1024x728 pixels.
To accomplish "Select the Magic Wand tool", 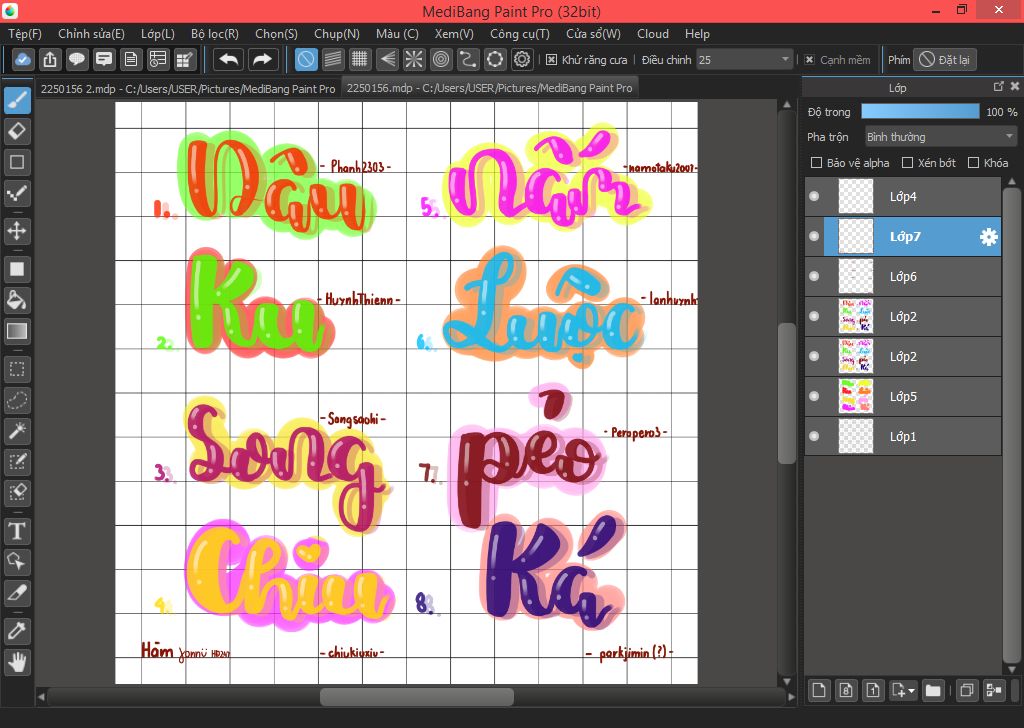I will pos(17,431).
